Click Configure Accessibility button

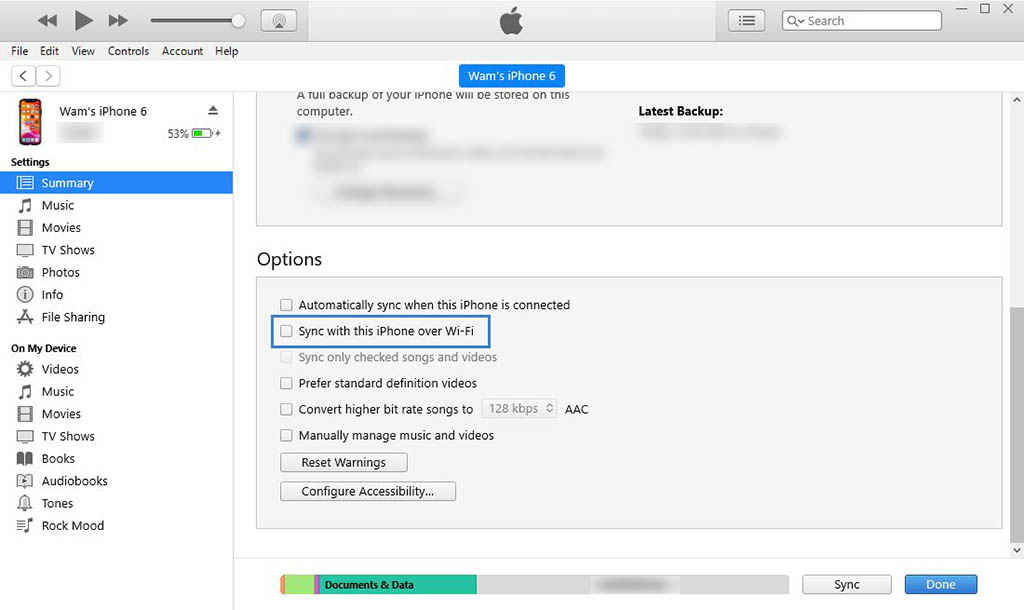(368, 491)
